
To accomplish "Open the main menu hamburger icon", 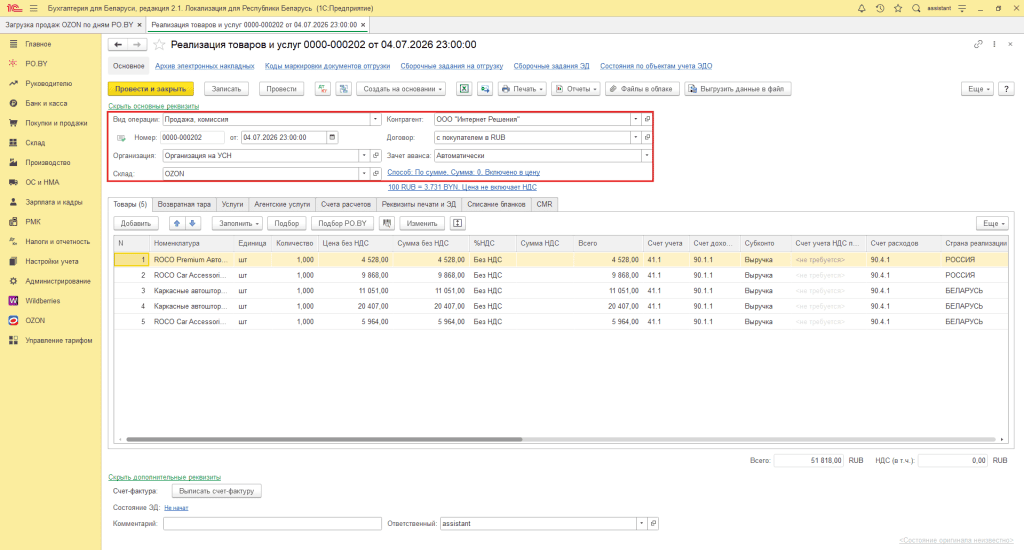I will click(33, 8).
